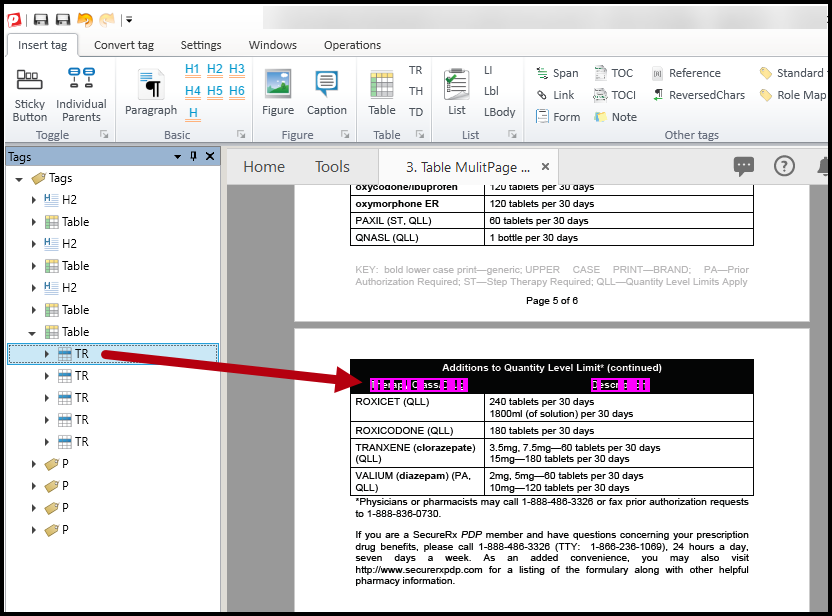The image size is (832, 616).
Task: Insert a Note tag
Action: 616,117
